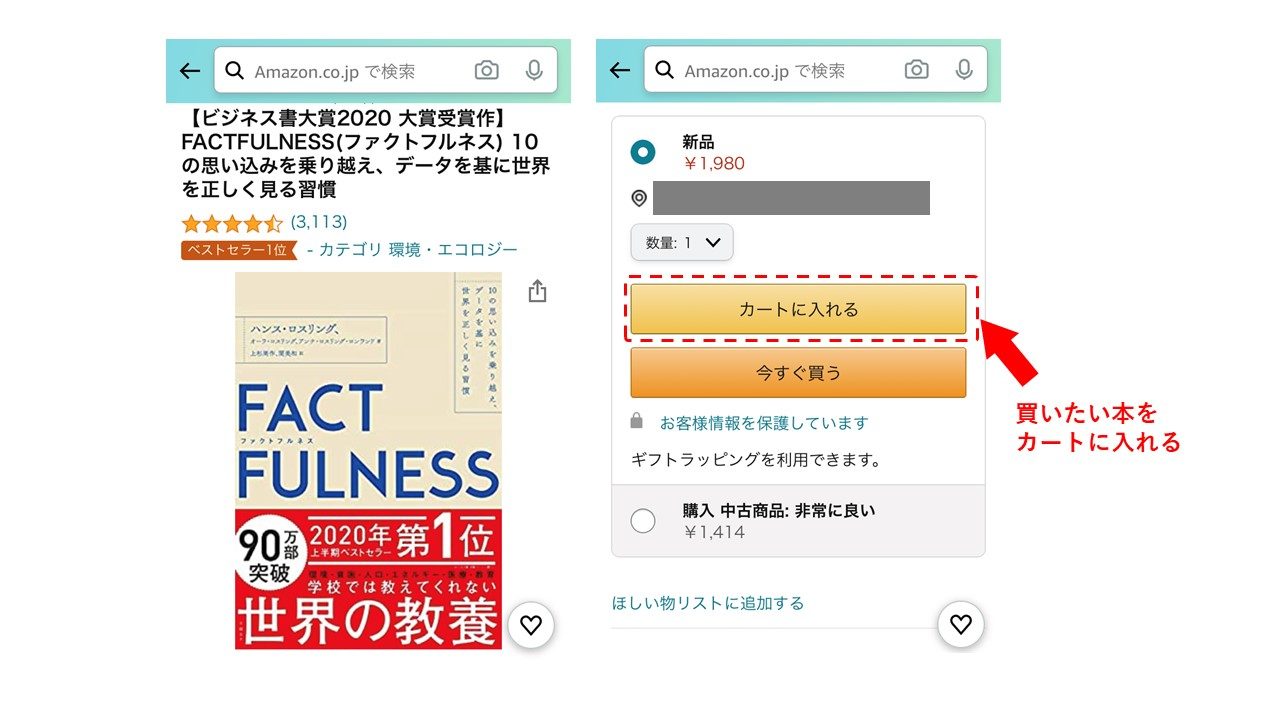Select the 新品 ¥1,980 radio option
Viewport: 1280px width, 720px height.
coord(643,153)
